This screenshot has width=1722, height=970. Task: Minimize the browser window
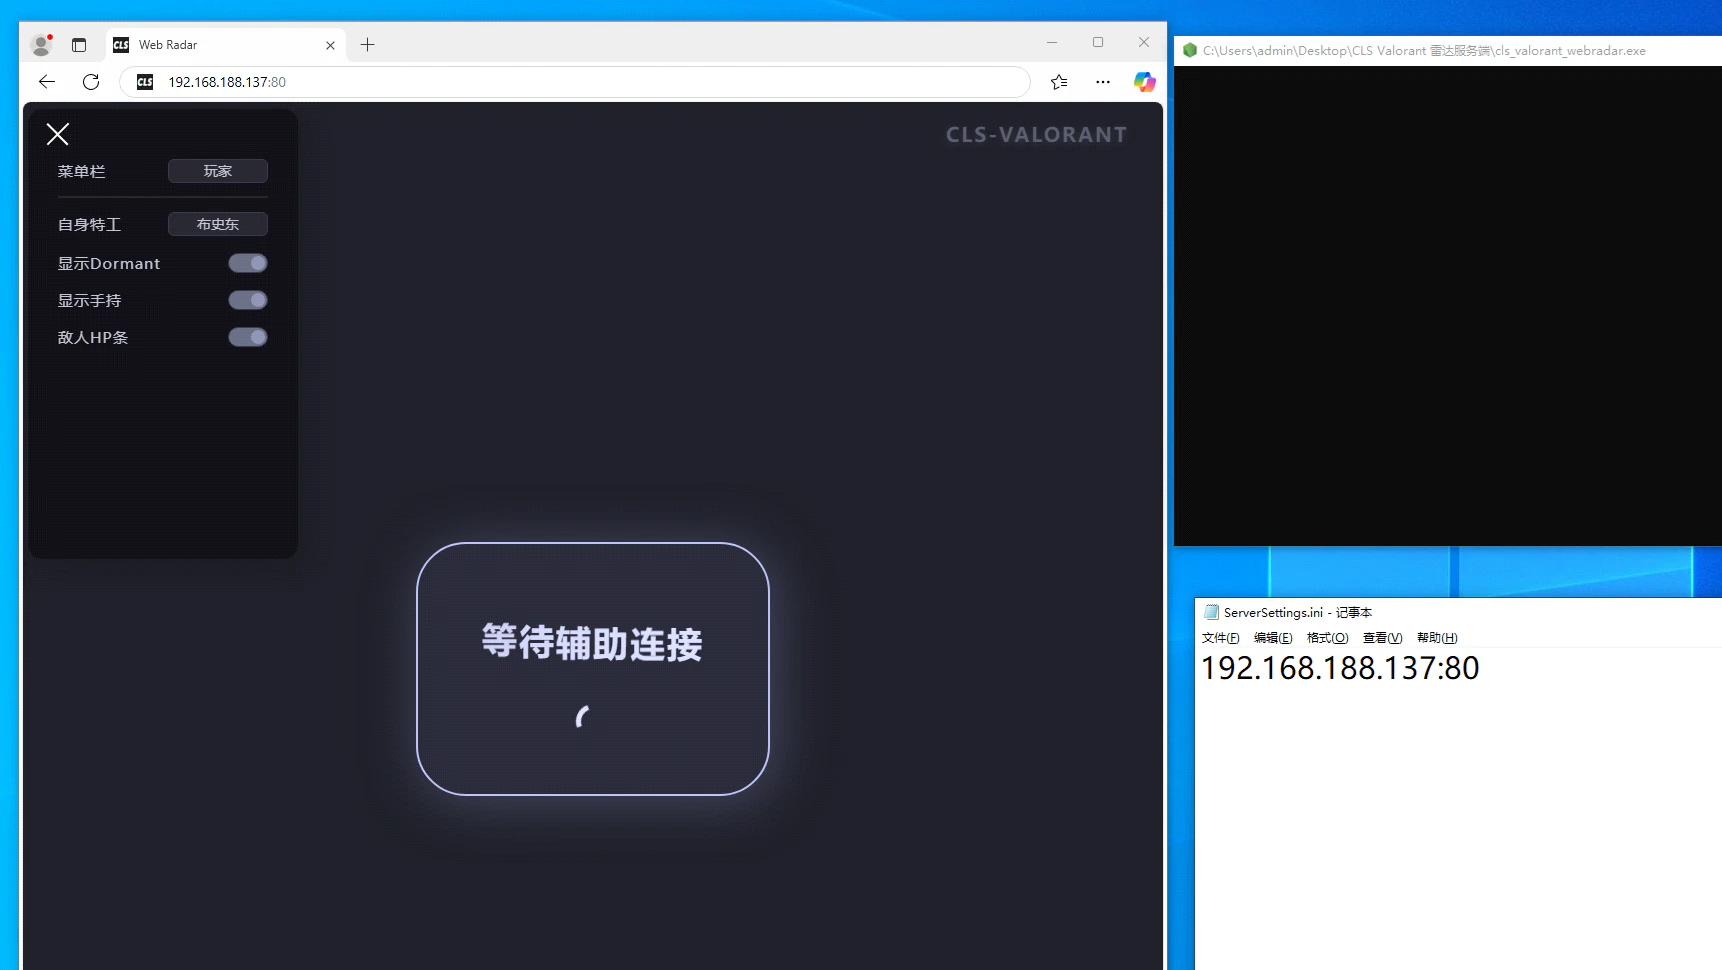coord(1052,42)
